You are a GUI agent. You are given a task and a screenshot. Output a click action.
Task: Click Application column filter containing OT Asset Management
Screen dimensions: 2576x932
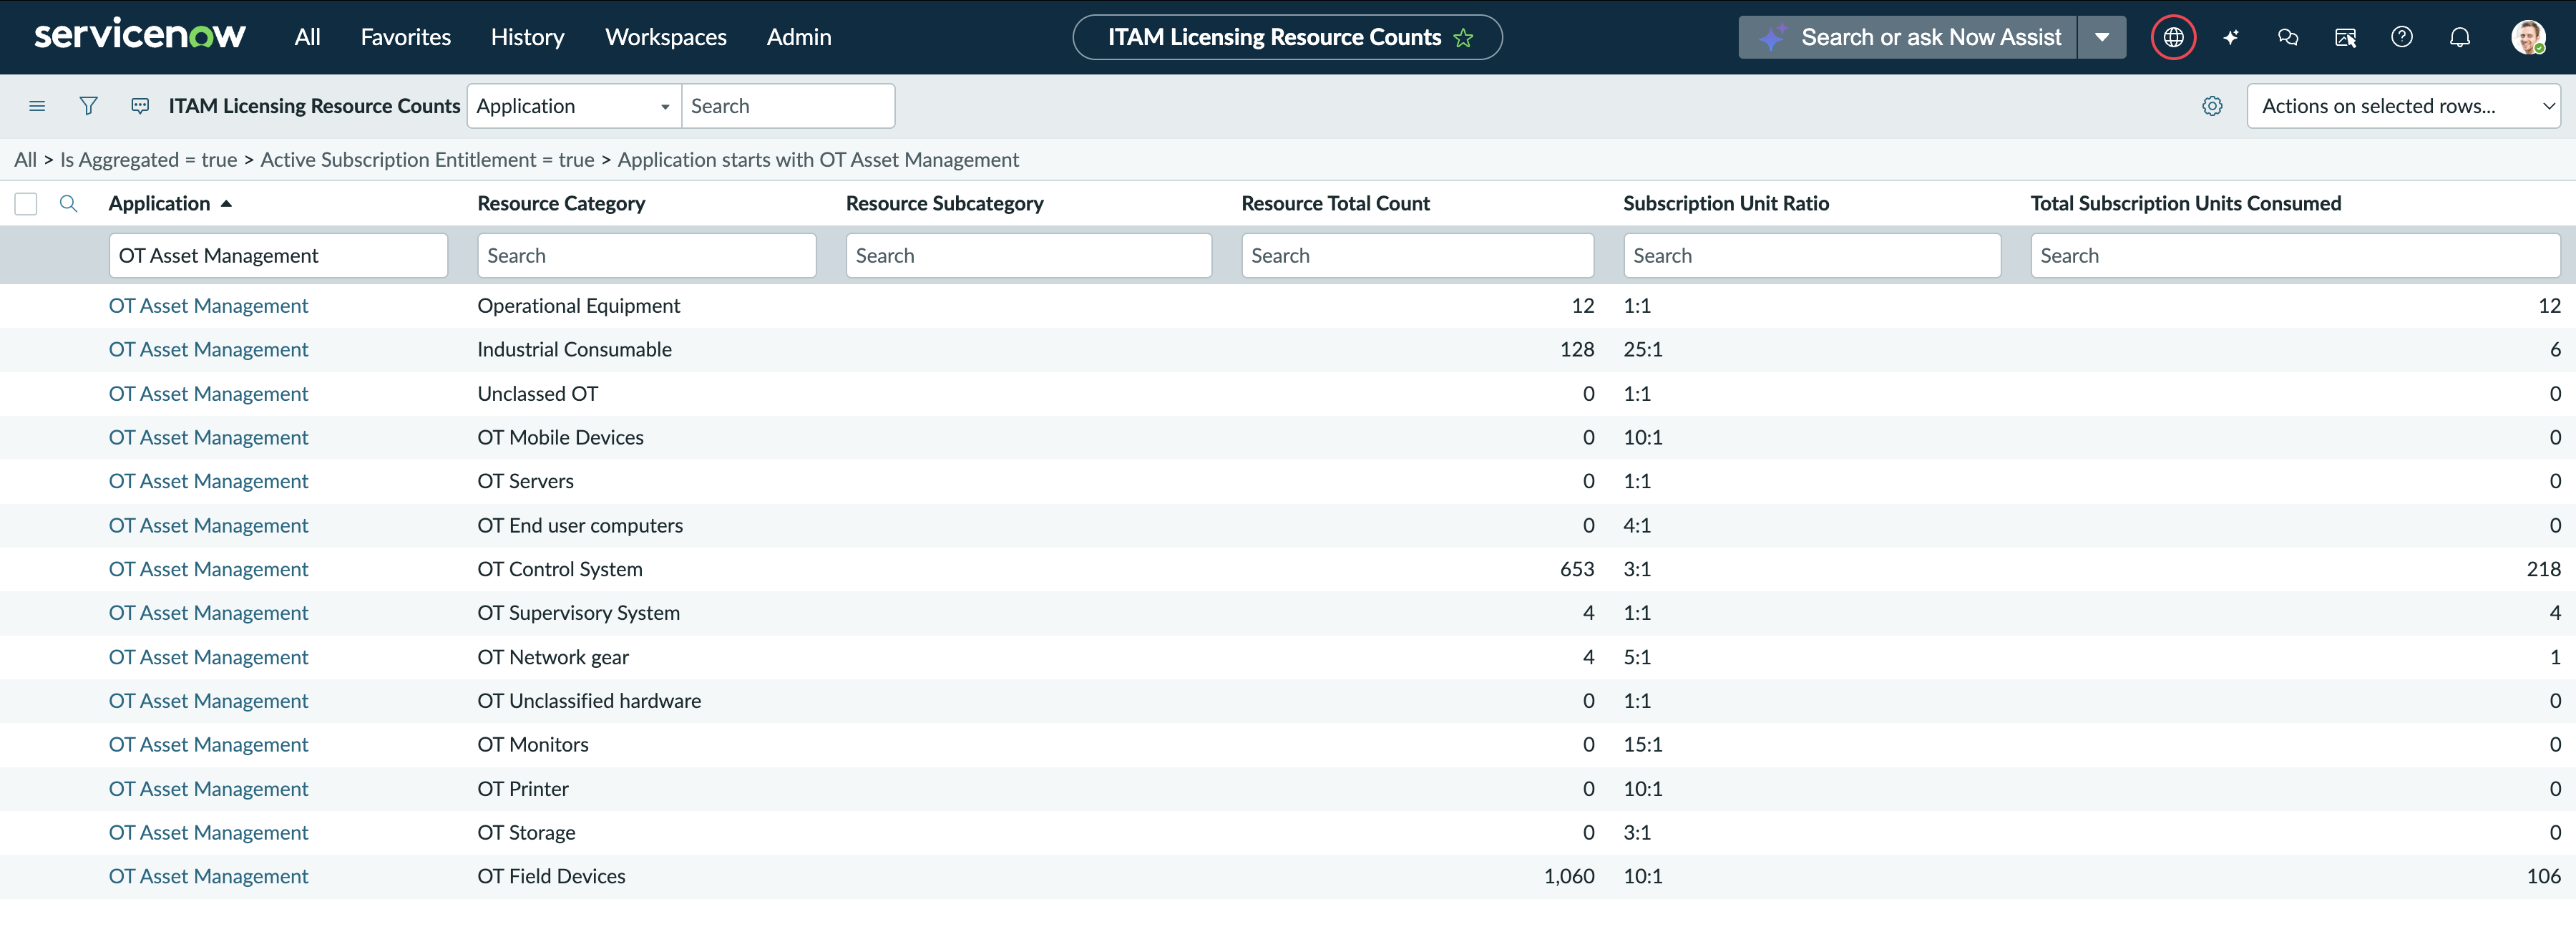(278, 256)
